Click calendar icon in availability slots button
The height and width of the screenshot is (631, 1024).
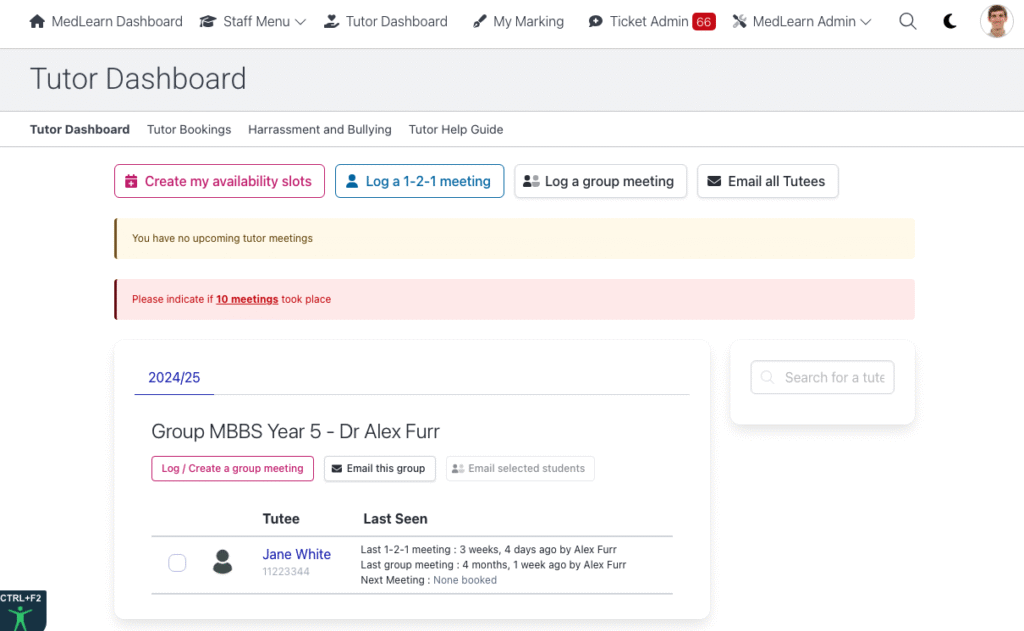[131, 181]
